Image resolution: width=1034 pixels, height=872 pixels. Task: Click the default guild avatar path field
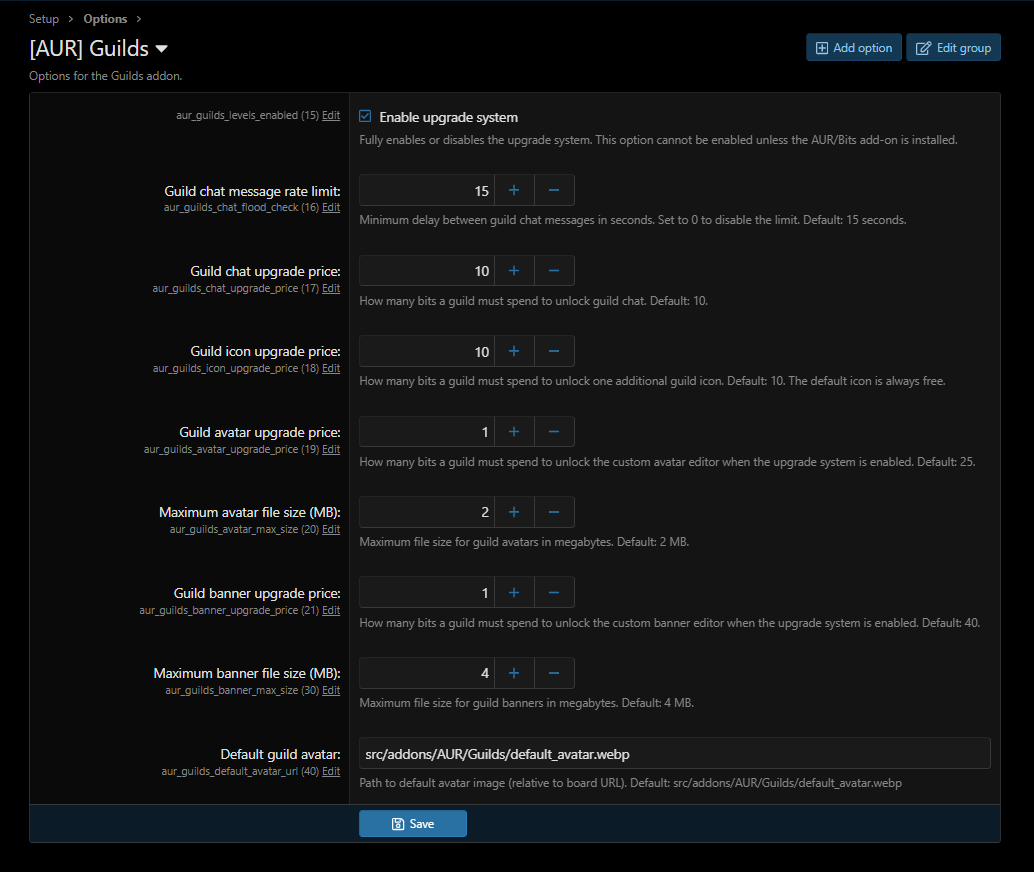tap(675, 753)
